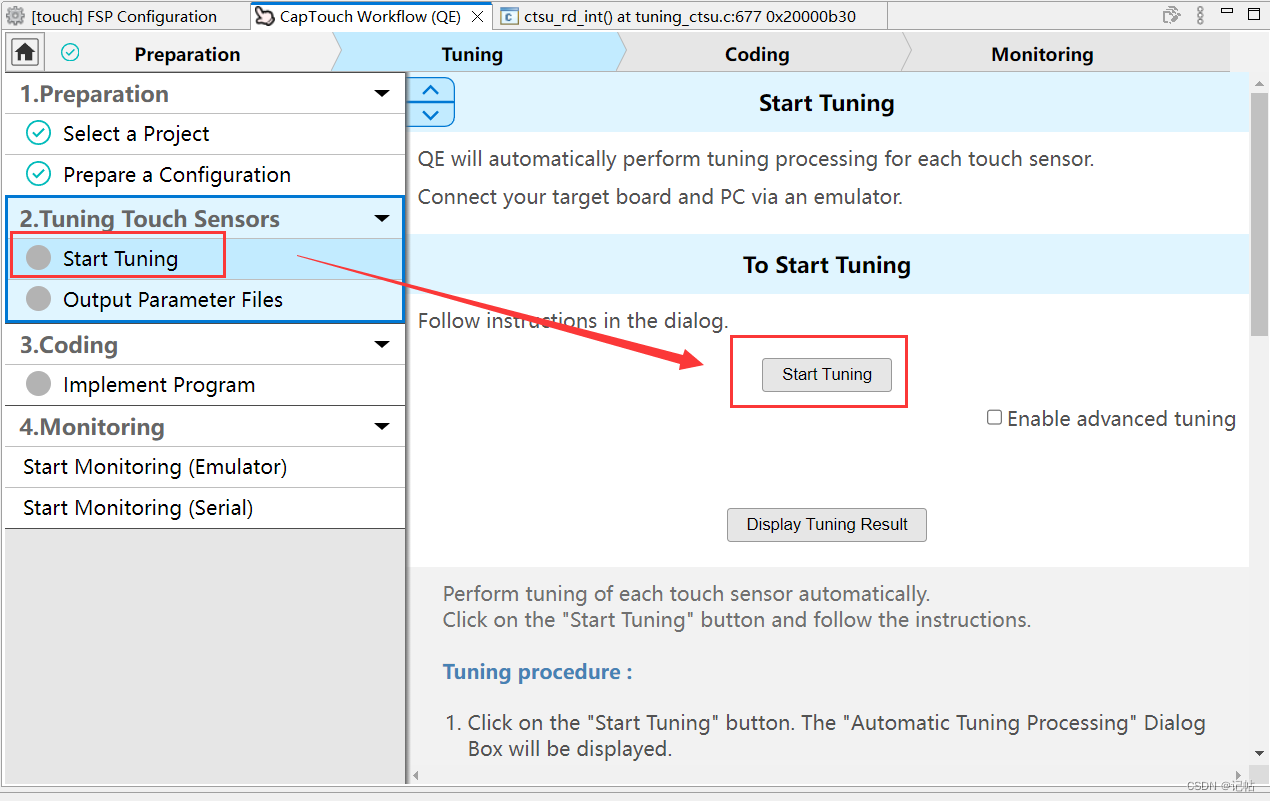The width and height of the screenshot is (1270, 801).
Task: Click the FSP Configuration tab gear icon
Action: [x=16, y=16]
